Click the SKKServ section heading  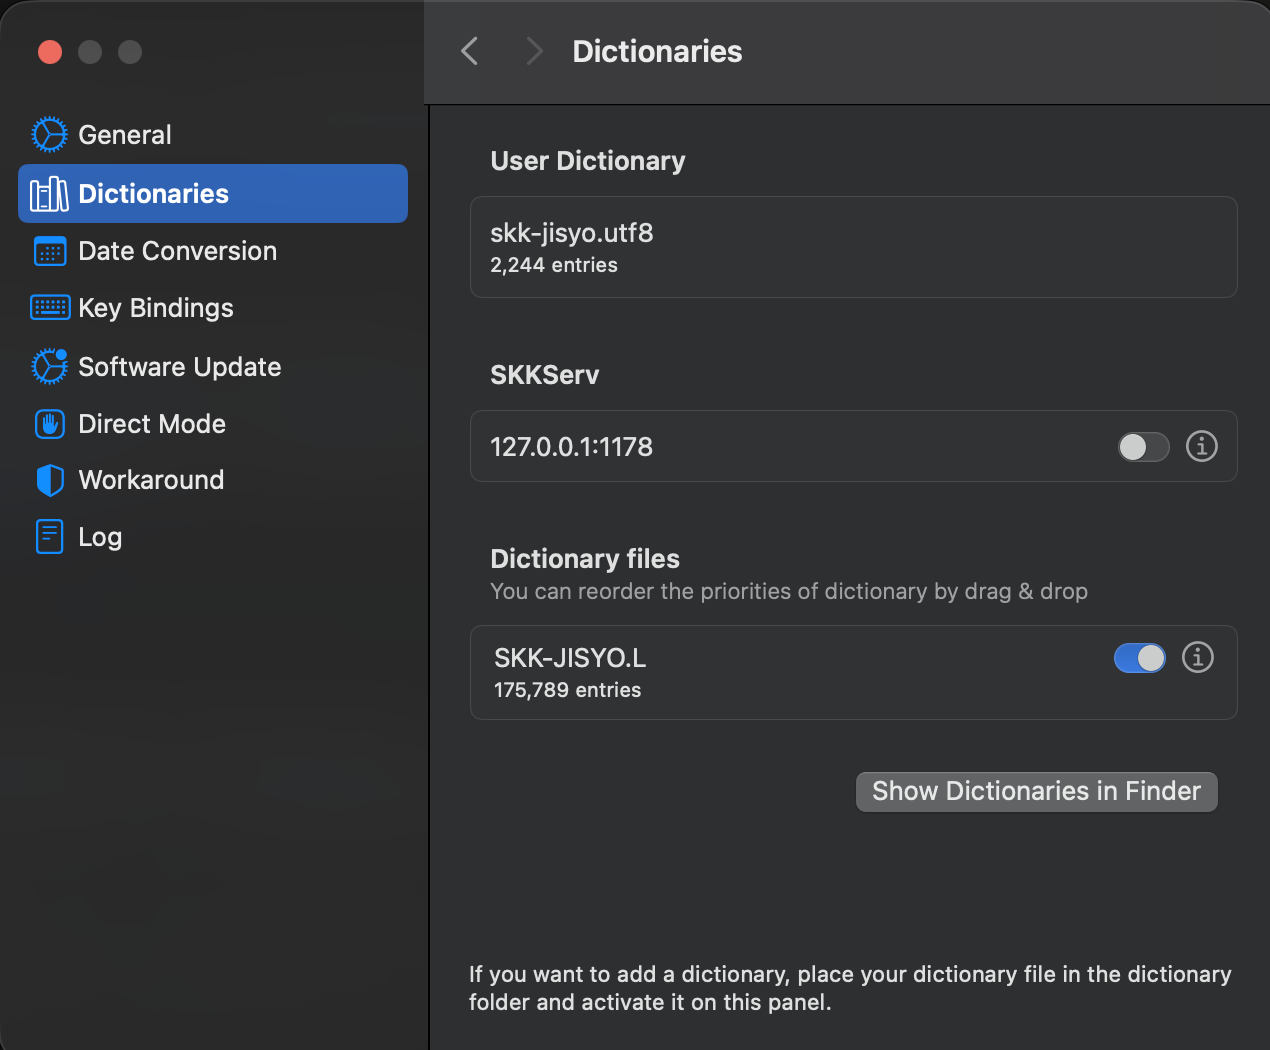(545, 375)
